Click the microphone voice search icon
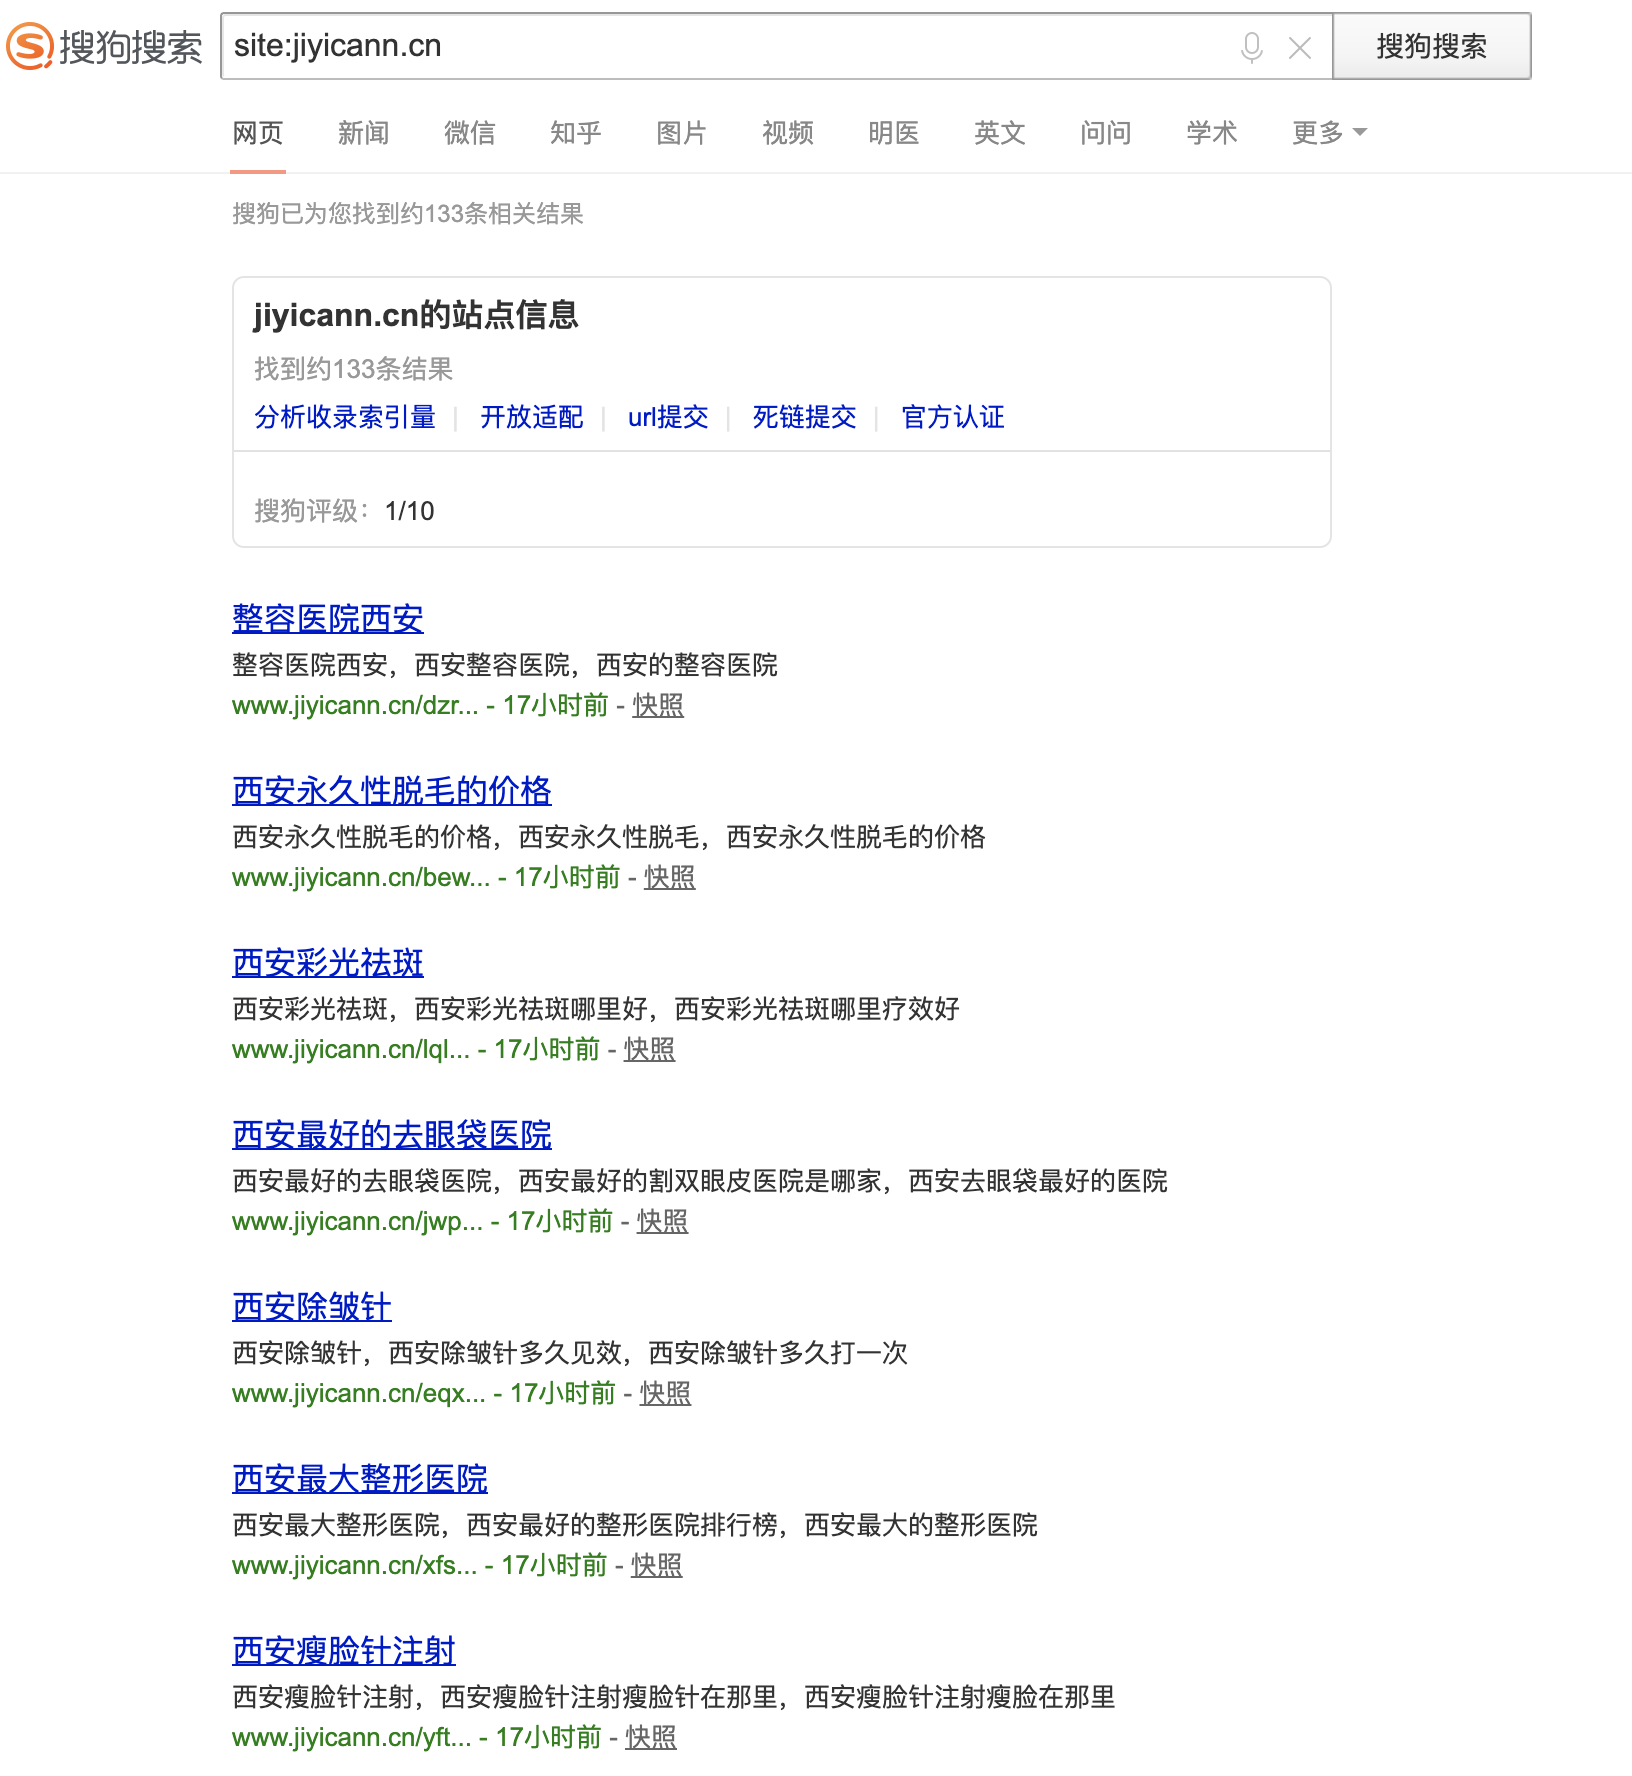Image resolution: width=1632 pixels, height=1776 pixels. click(x=1251, y=47)
